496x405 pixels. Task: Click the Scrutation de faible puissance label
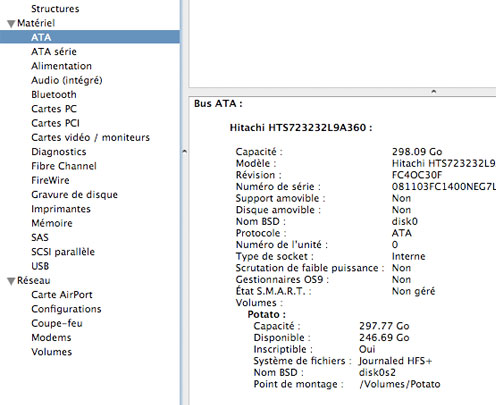pos(310,268)
